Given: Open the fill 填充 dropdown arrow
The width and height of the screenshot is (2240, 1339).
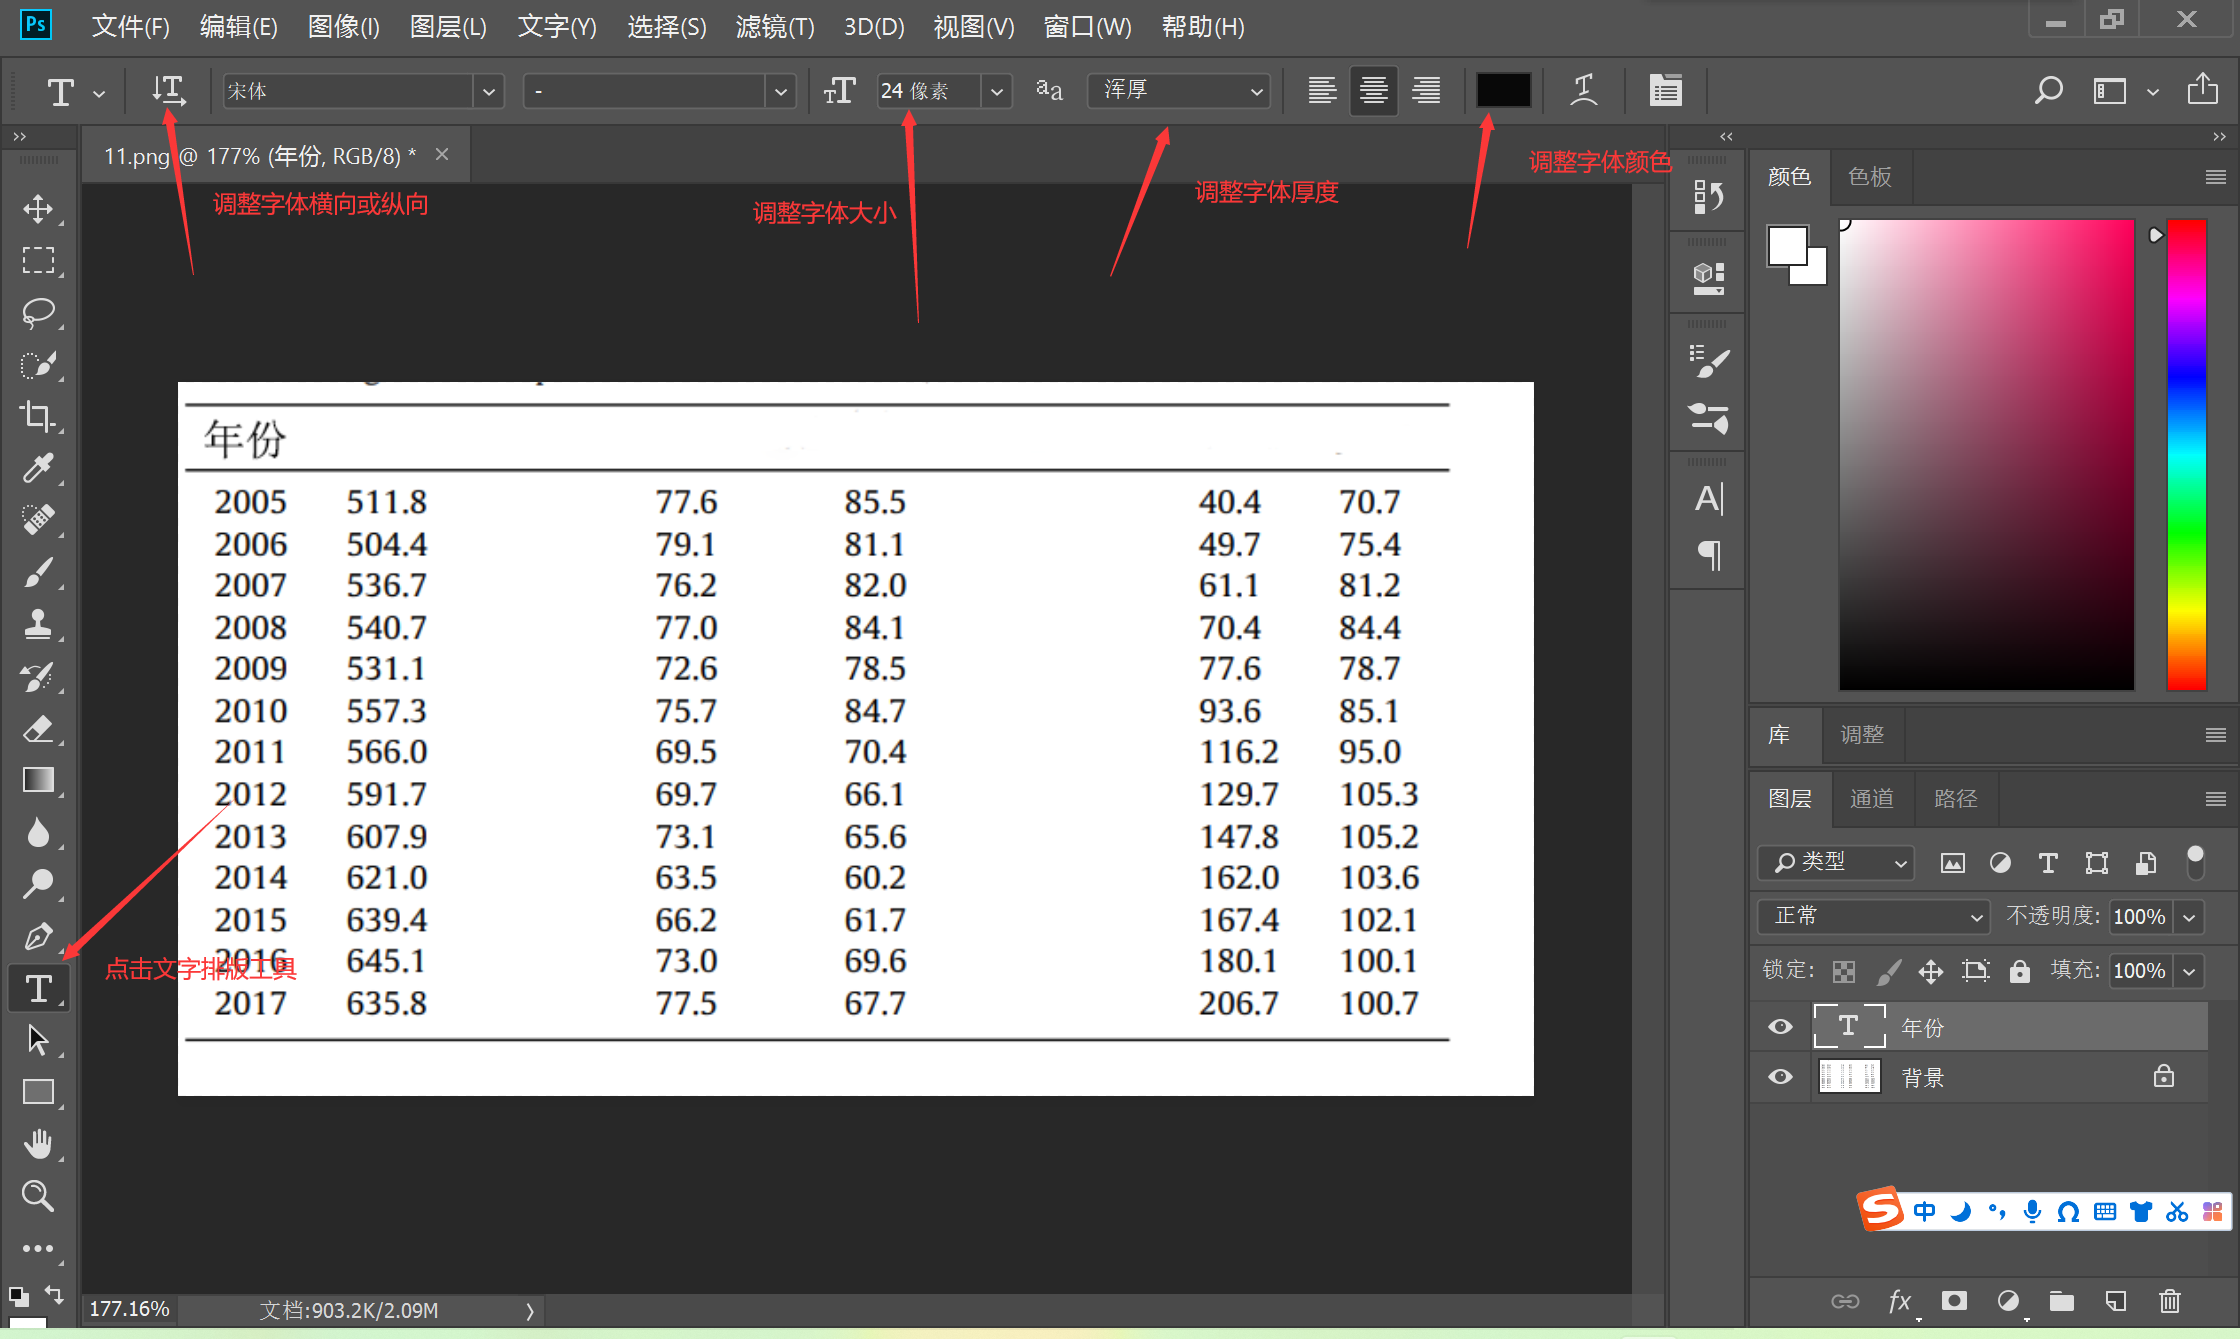Looking at the screenshot, I should click(x=2189, y=971).
